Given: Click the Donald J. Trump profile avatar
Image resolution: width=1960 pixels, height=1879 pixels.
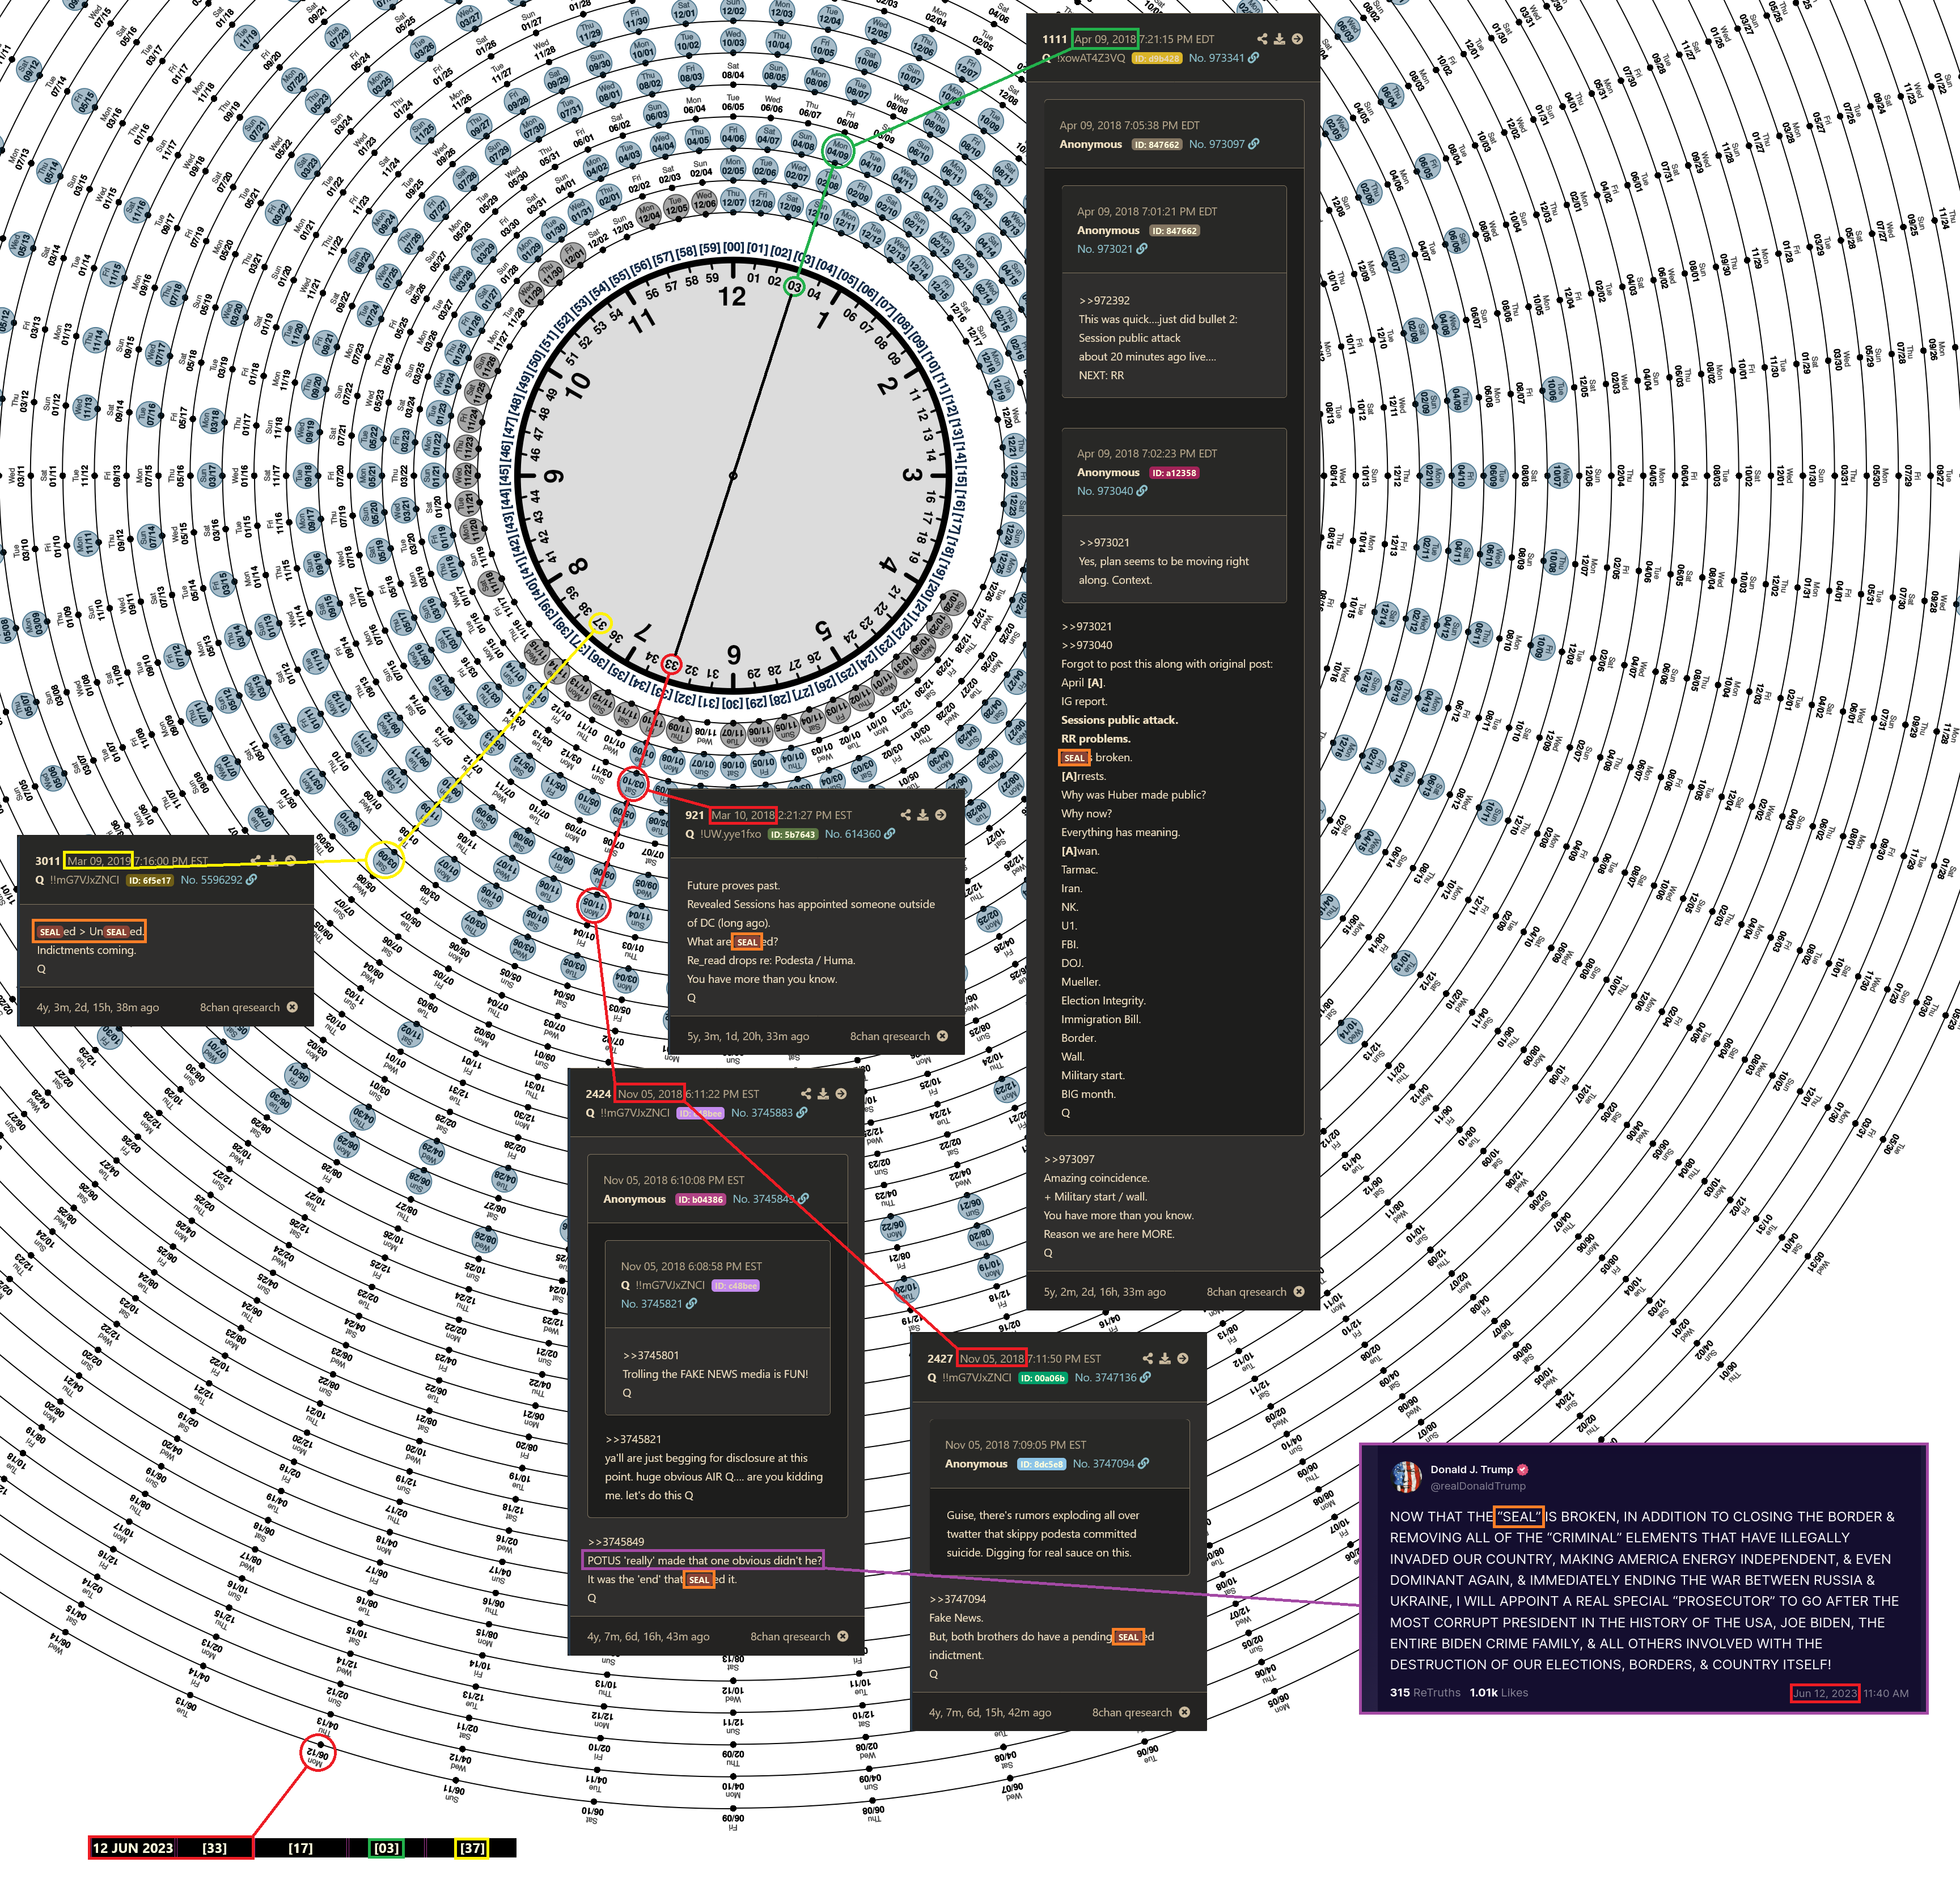Looking at the screenshot, I should tap(1407, 1476).
